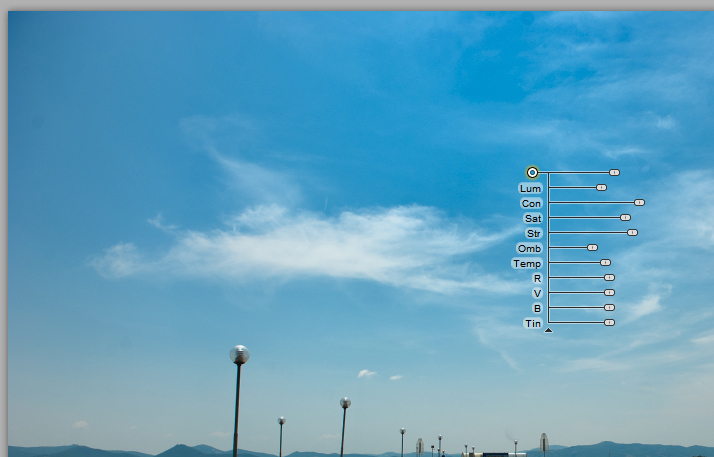Click the Lum label
Screen dimensions: 714x457
(530, 188)
